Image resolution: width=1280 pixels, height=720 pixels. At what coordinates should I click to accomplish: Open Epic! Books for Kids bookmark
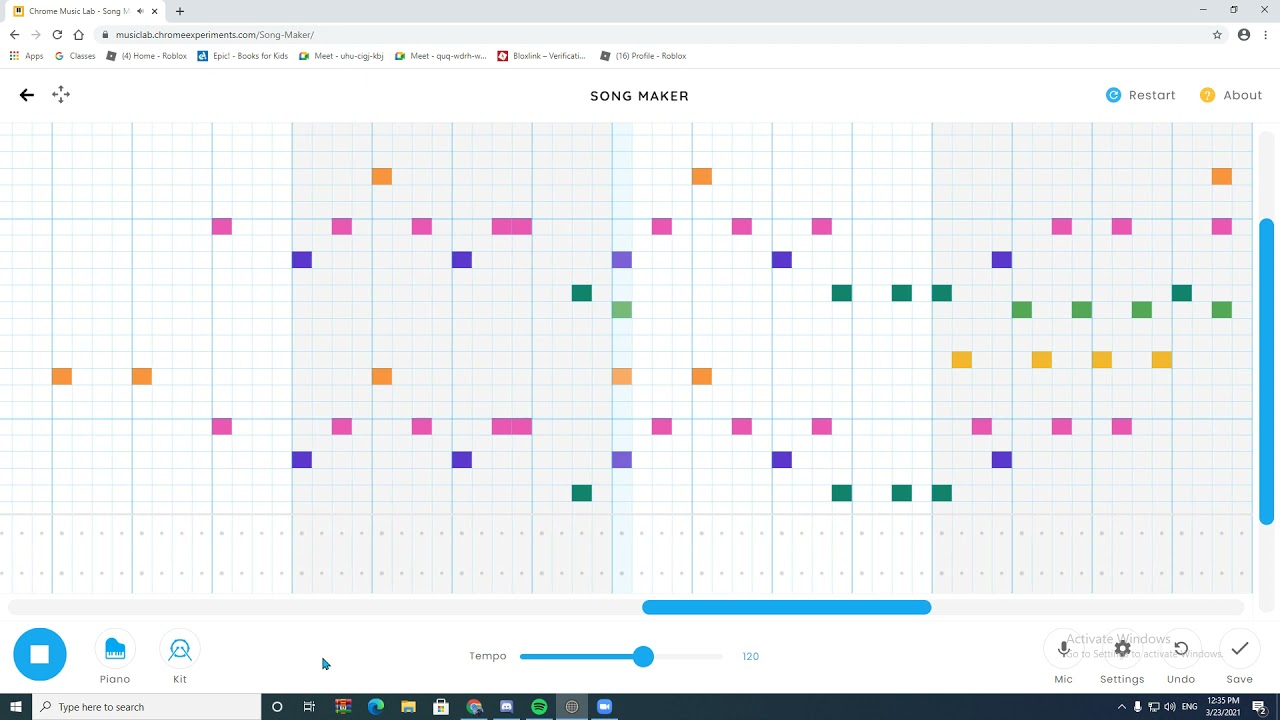(x=243, y=56)
